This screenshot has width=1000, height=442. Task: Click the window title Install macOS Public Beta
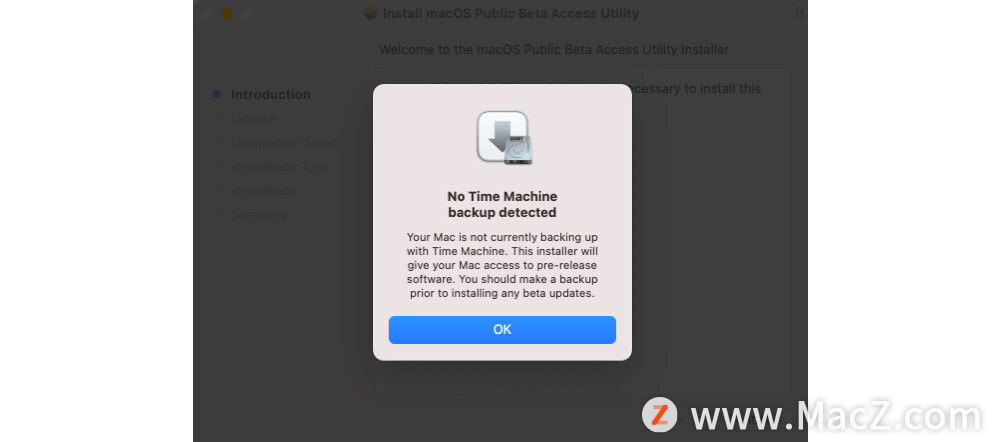pyautogui.click(x=510, y=13)
